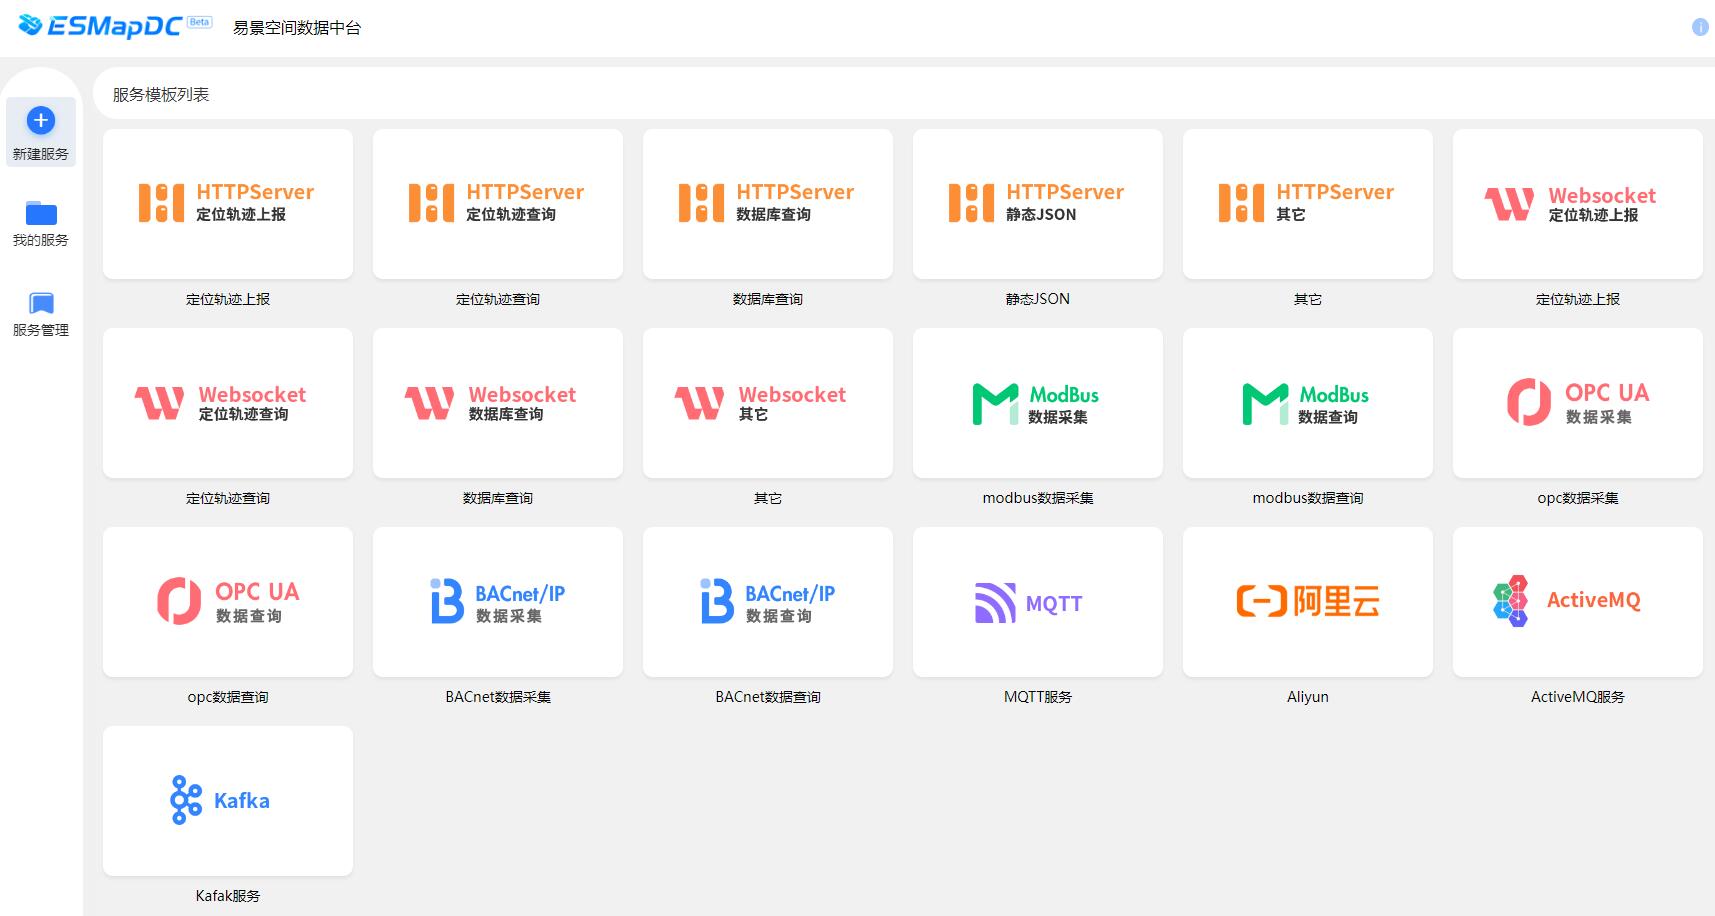Select the Aliyun template card
The height and width of the screenshot is (916, 1715).
coord(1307,602)
